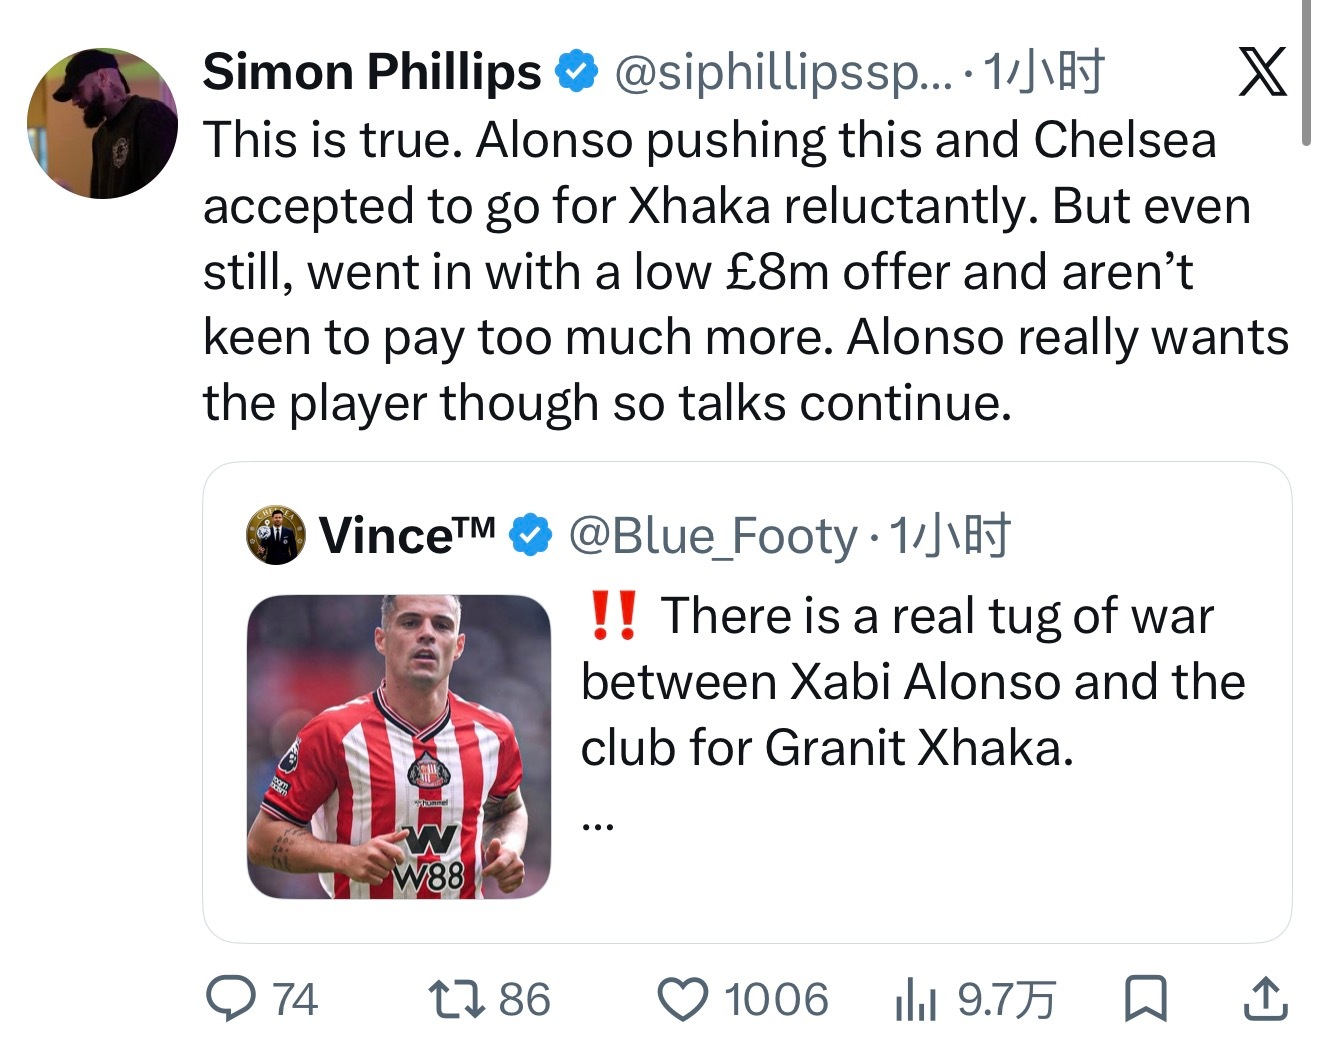Click Simon Phillips' blue verified badge

[x=577, y=72]
